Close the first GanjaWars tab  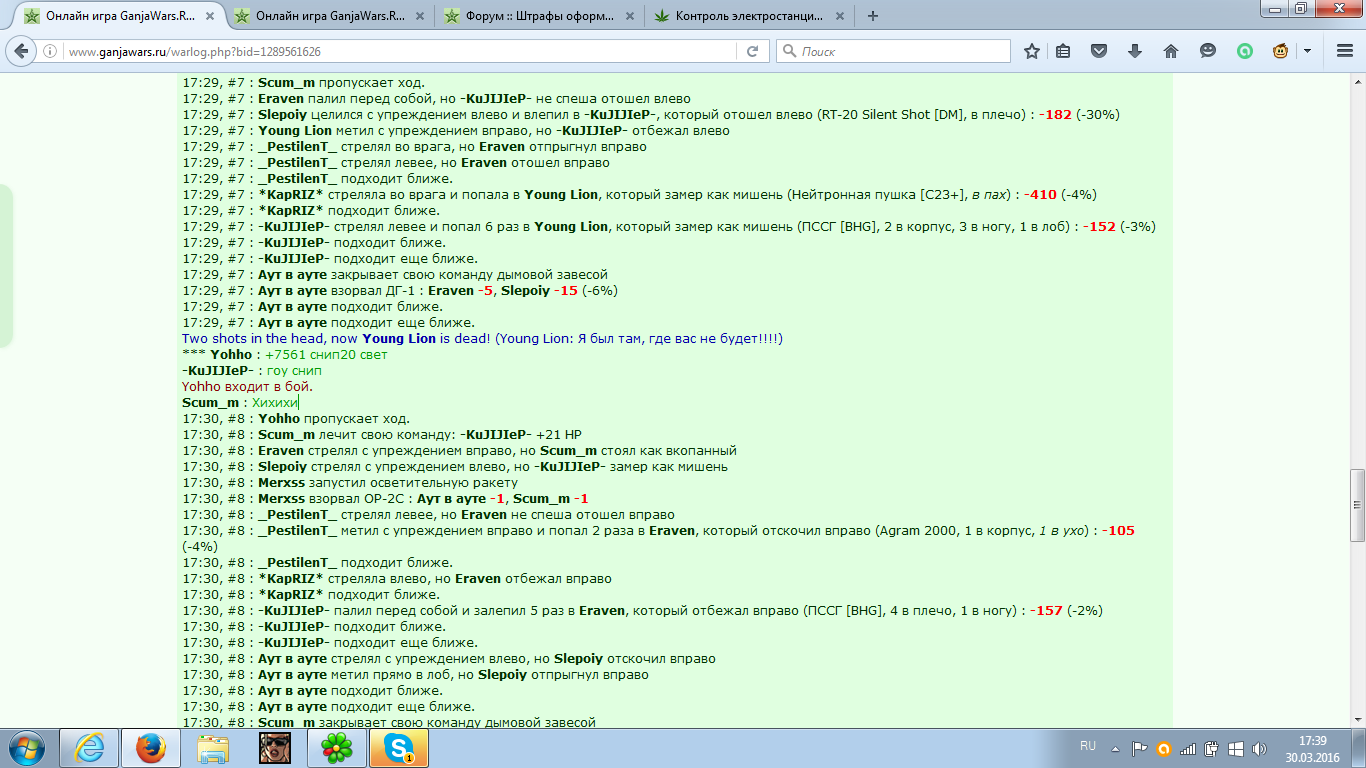click(209, 16)
